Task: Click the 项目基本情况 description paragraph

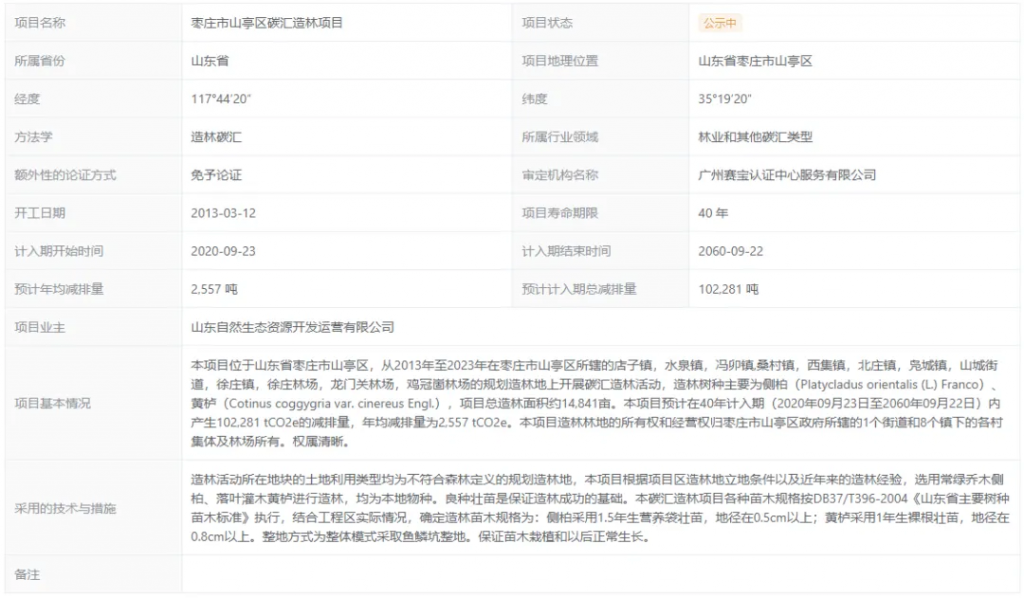Action: click(x=600, y=403)
